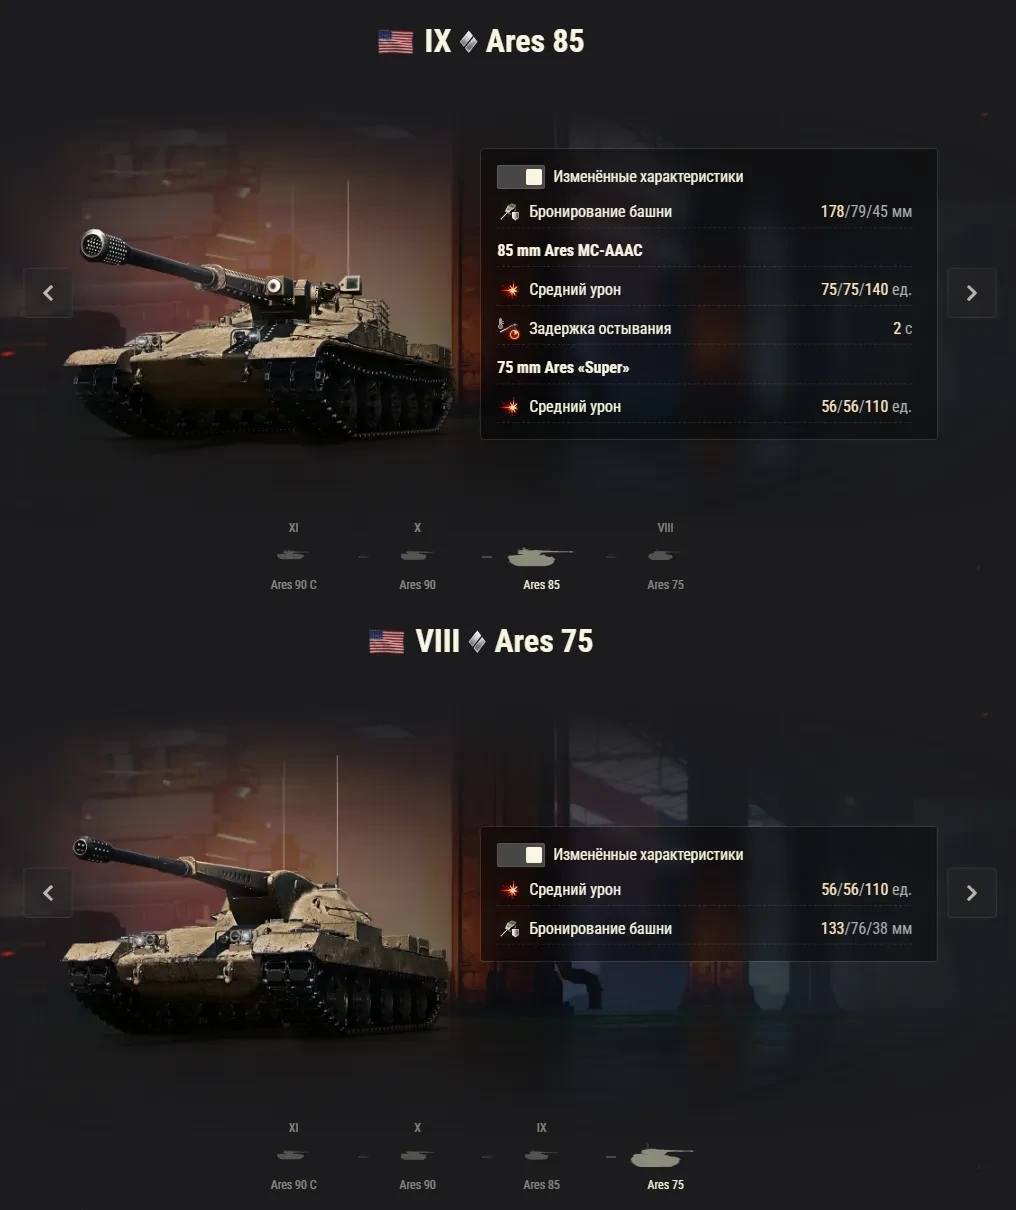1016x1210 pixels.
Task: Select Ares 85 tier IX in lower branch
Action: pyautogui.click(x=541, y=1157)
